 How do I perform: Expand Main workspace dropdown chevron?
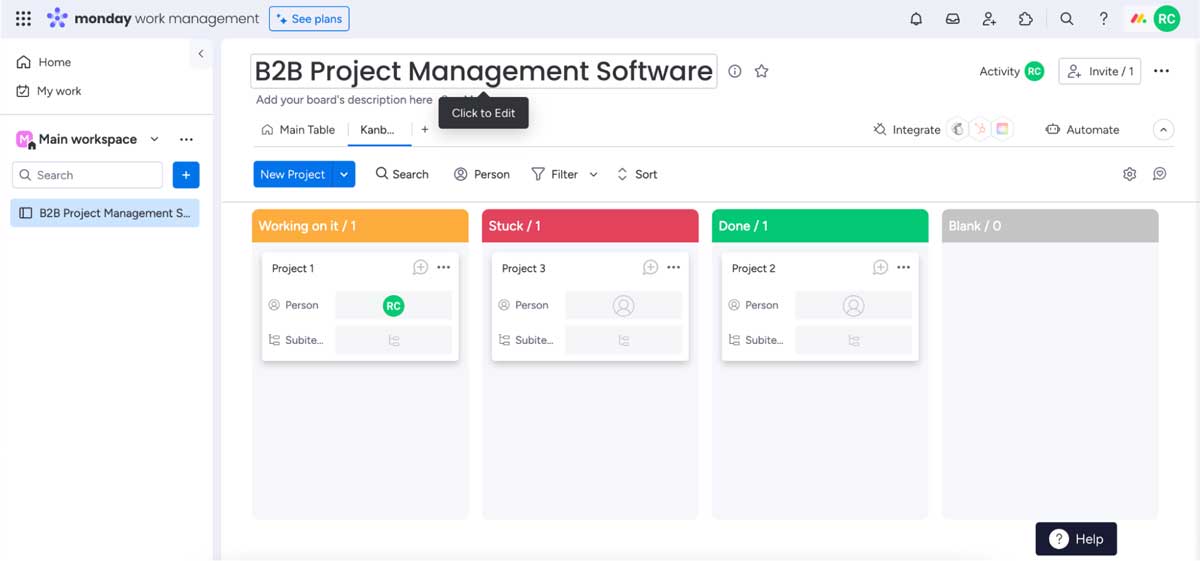pos(154,139)
